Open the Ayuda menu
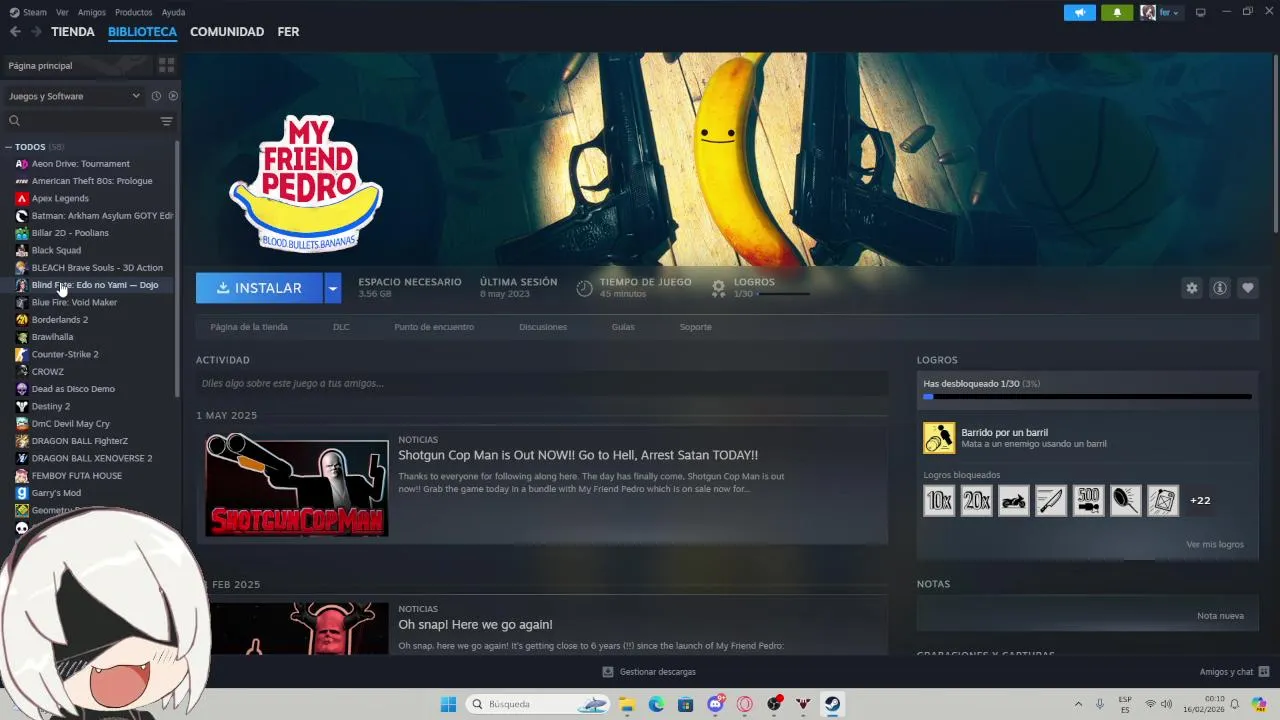The image size is (1280, 720). tap(173, 13)
